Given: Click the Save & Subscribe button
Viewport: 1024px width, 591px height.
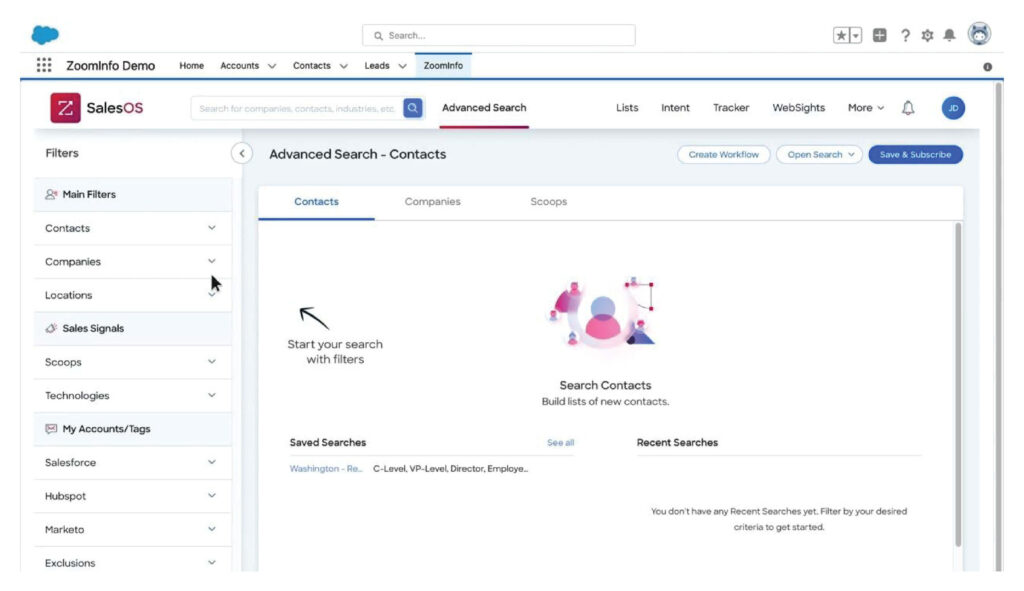Looking at the screenshot, I should (x=915, y=155).
